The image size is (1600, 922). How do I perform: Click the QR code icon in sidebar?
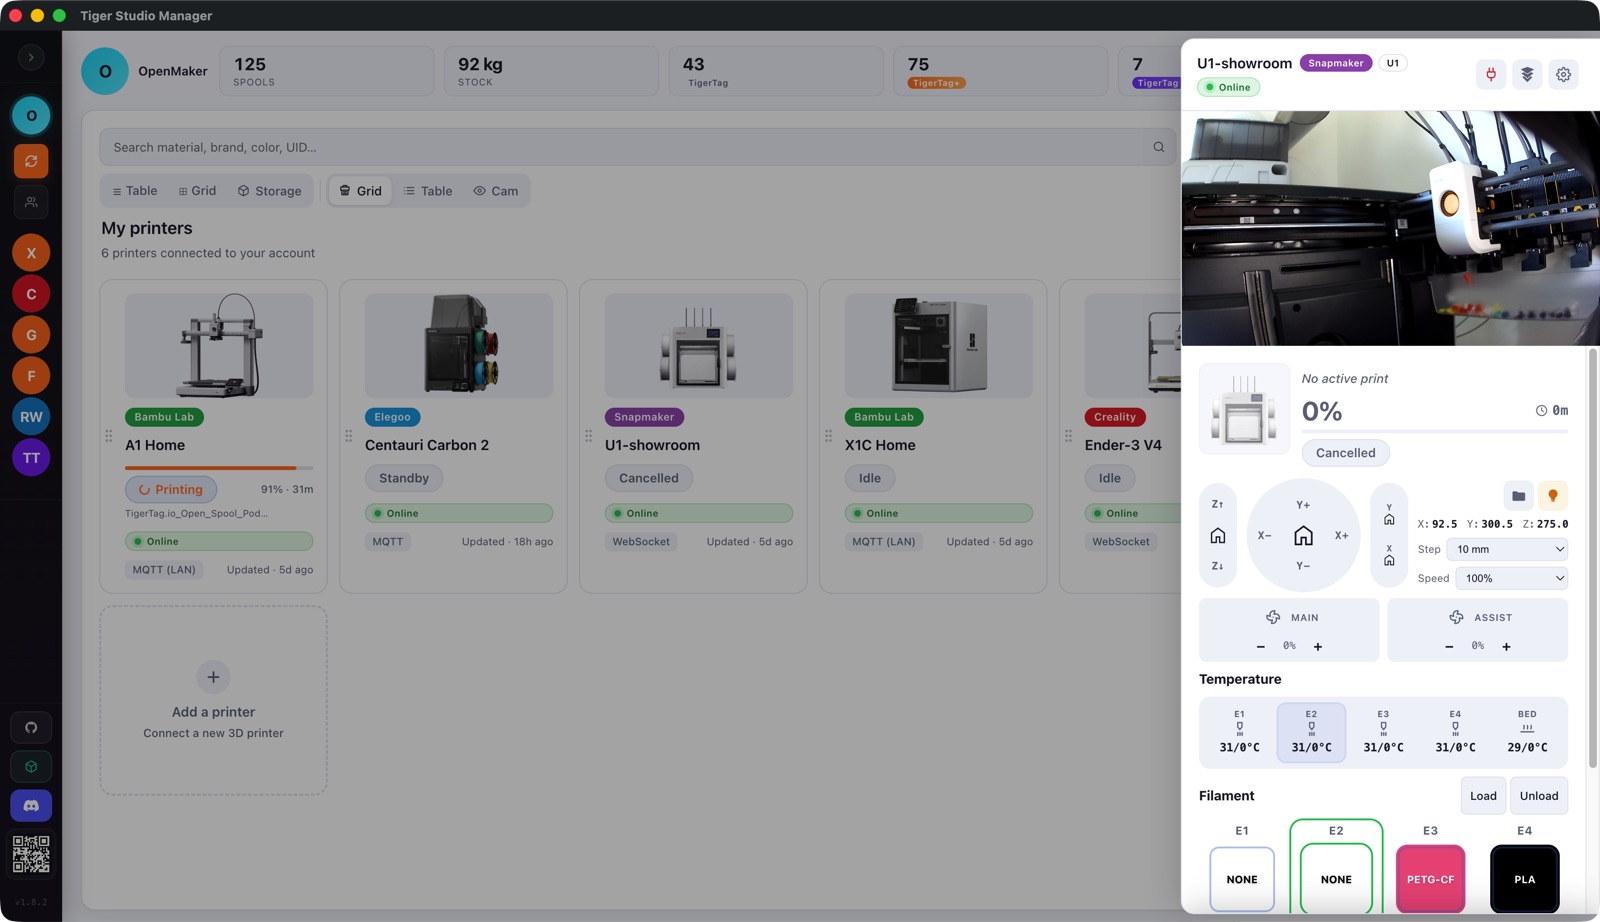point(31,854)
